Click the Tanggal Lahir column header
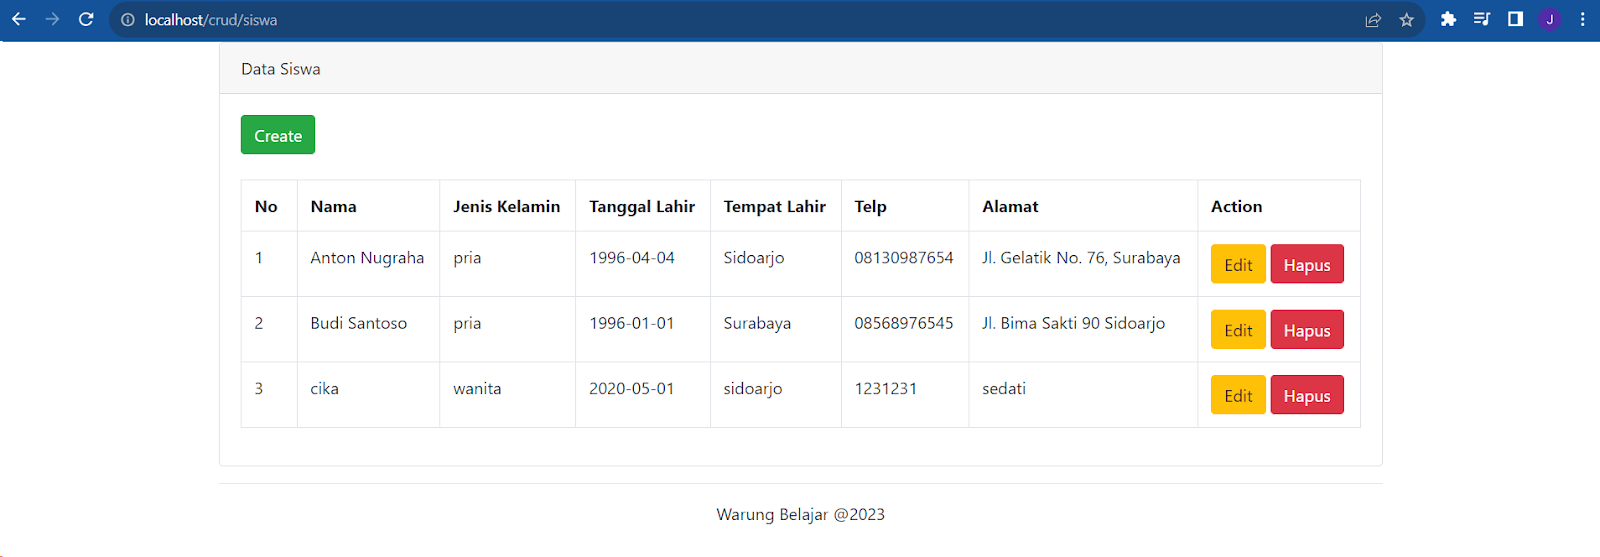The width and height of the screenshot is (1600, 557). point(642,207)
